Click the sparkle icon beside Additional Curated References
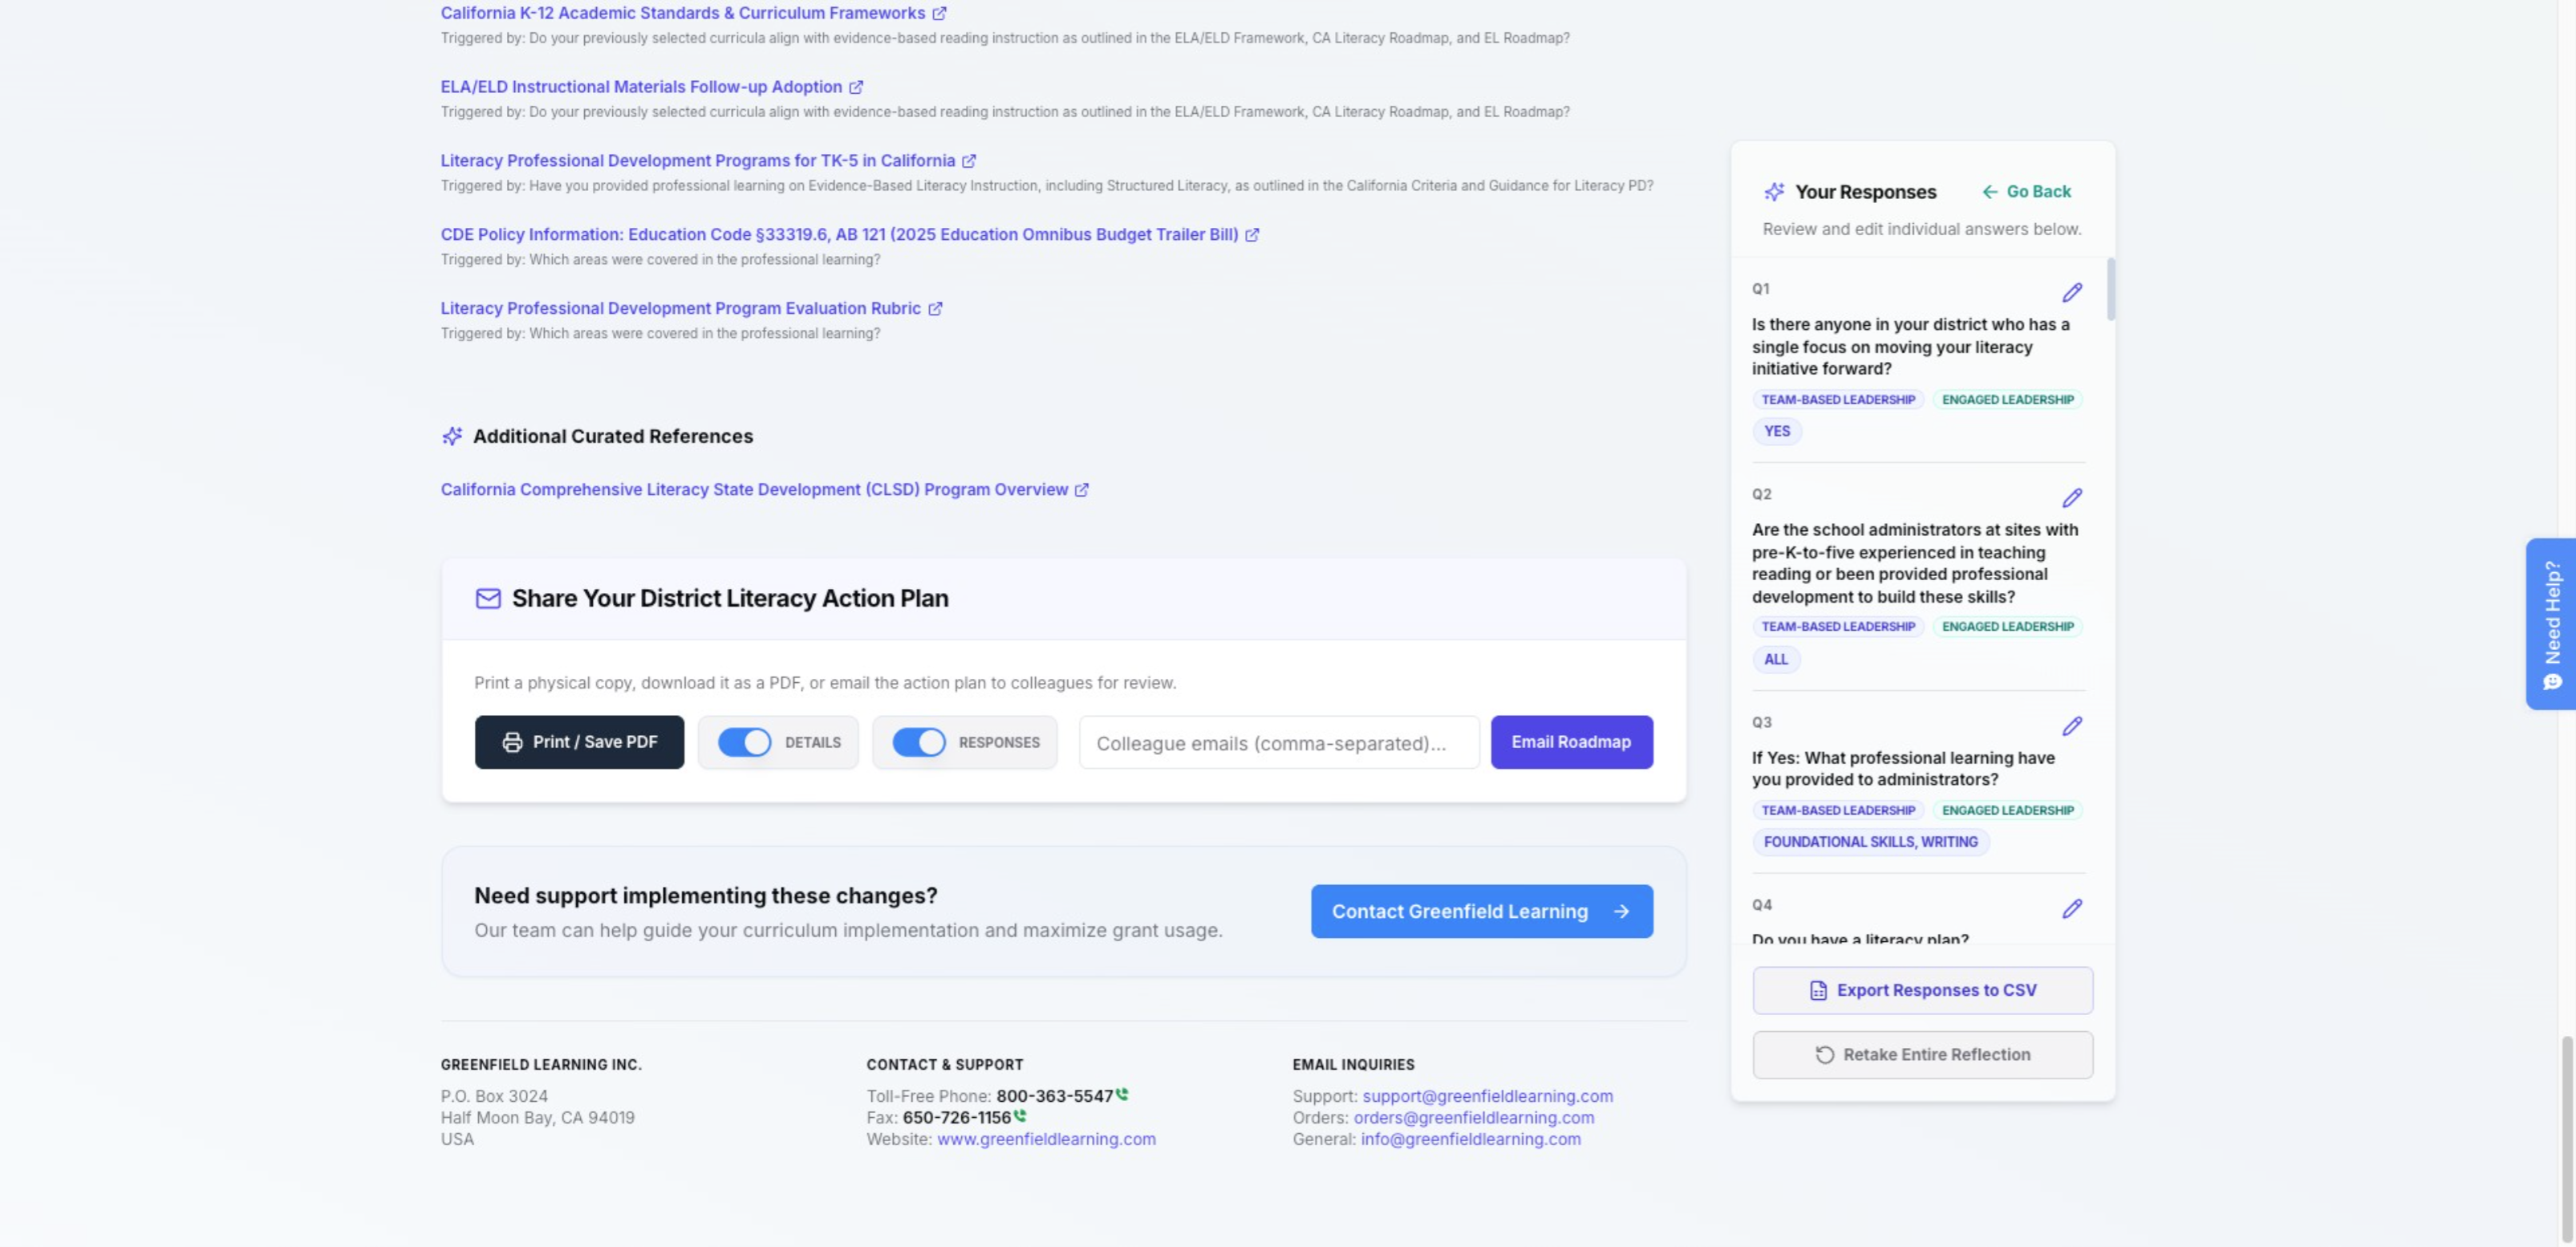 click(452, 436)
